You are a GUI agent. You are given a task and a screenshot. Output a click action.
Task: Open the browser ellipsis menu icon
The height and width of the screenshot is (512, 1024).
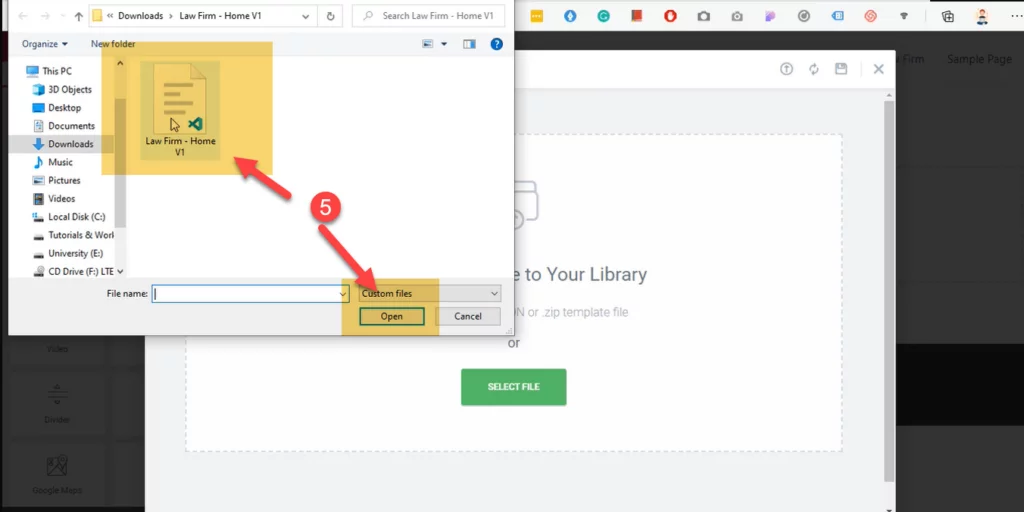1016,16
